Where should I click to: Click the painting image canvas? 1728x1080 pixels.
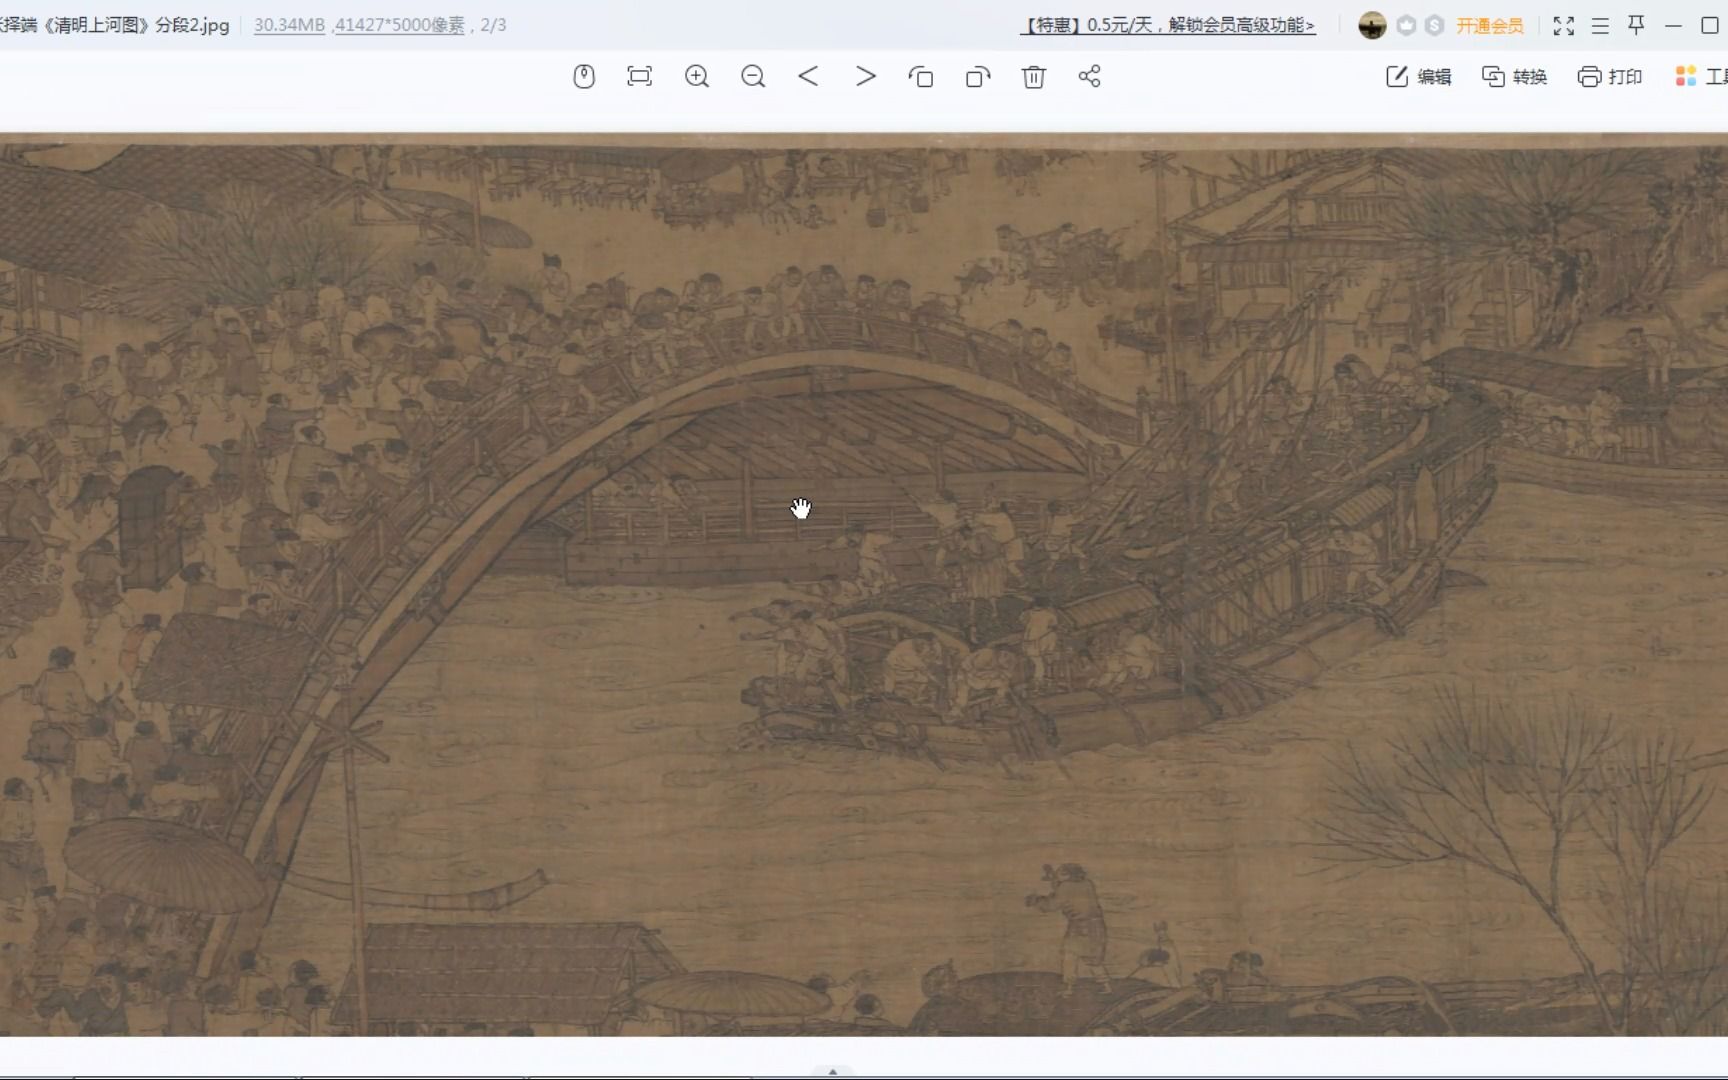point(864,585)
